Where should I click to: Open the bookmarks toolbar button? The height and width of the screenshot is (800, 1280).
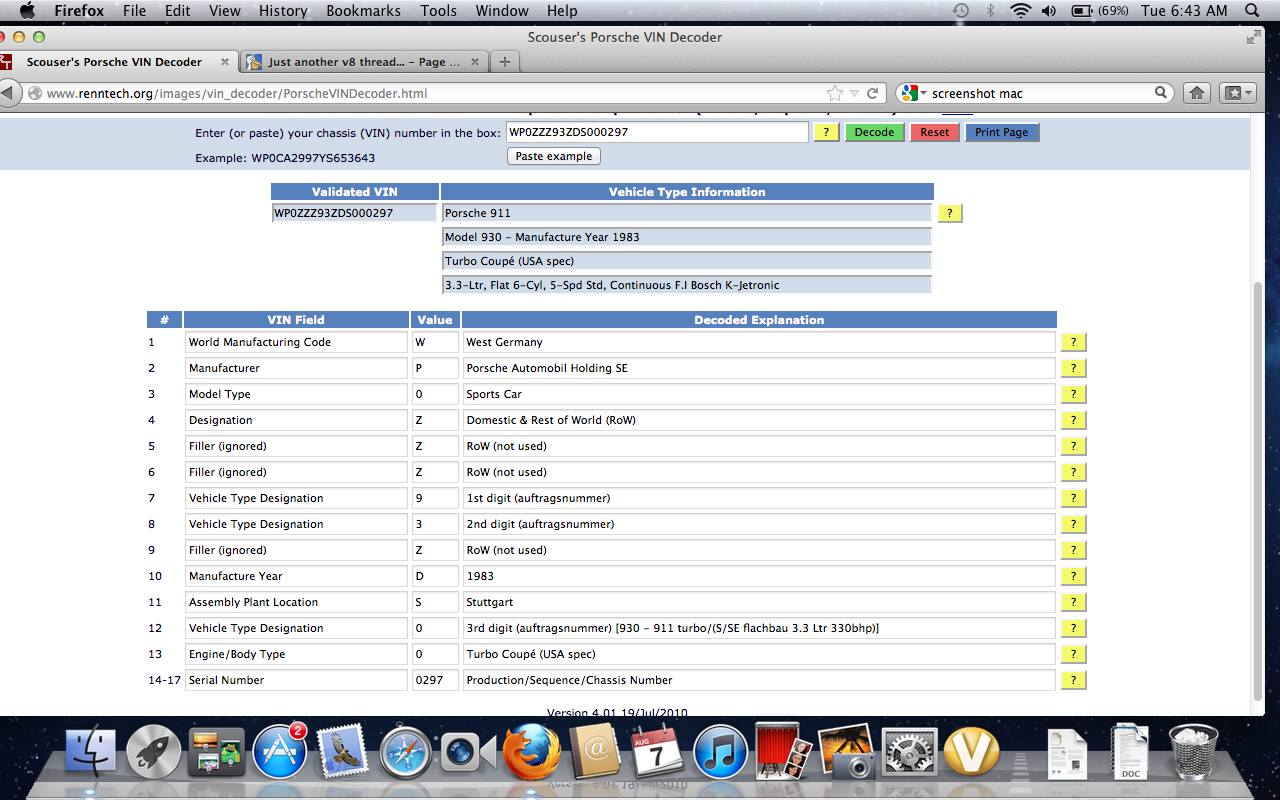point(1239,93)
